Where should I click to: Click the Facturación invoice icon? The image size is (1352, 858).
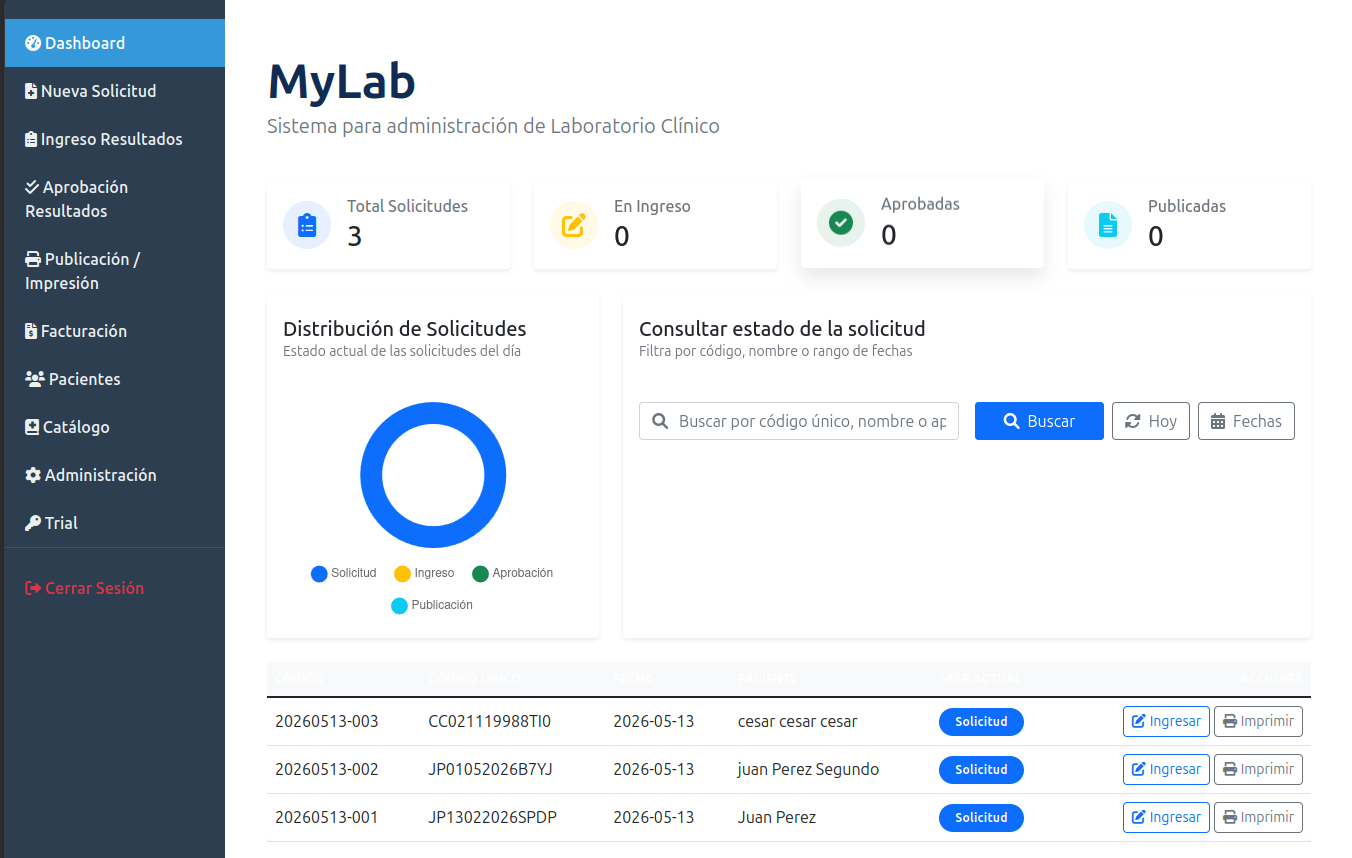point(31,331)
